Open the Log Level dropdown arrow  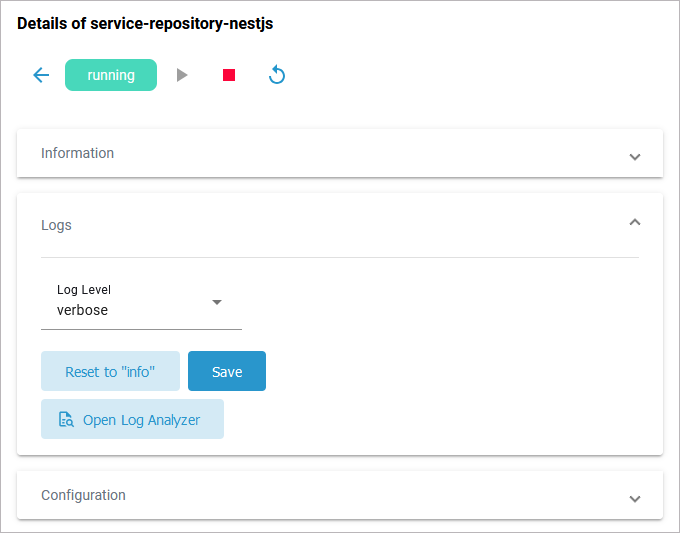point(217,302)
